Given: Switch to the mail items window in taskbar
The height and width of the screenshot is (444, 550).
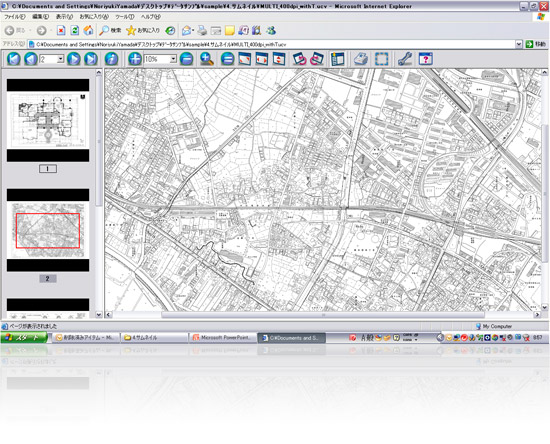Looking at the screenshot, I should tap(86, 338).
